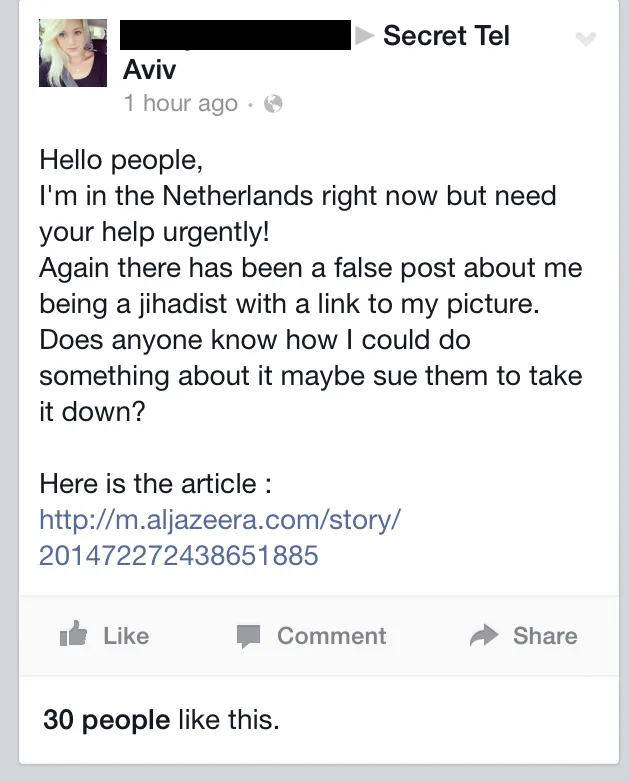View the 30 people who liked this

(x=107, y=720)
